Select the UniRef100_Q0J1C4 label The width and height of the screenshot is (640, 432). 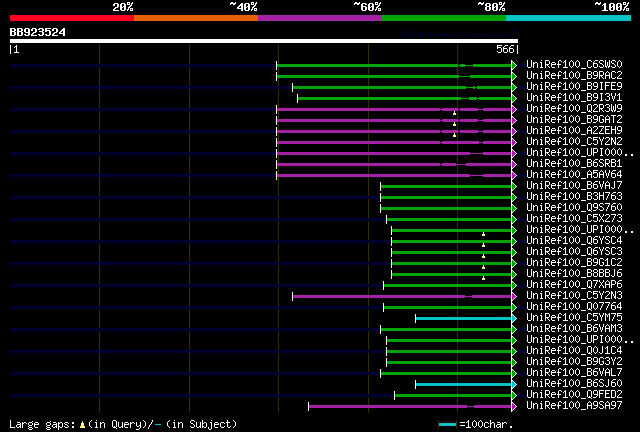(574, 351)
